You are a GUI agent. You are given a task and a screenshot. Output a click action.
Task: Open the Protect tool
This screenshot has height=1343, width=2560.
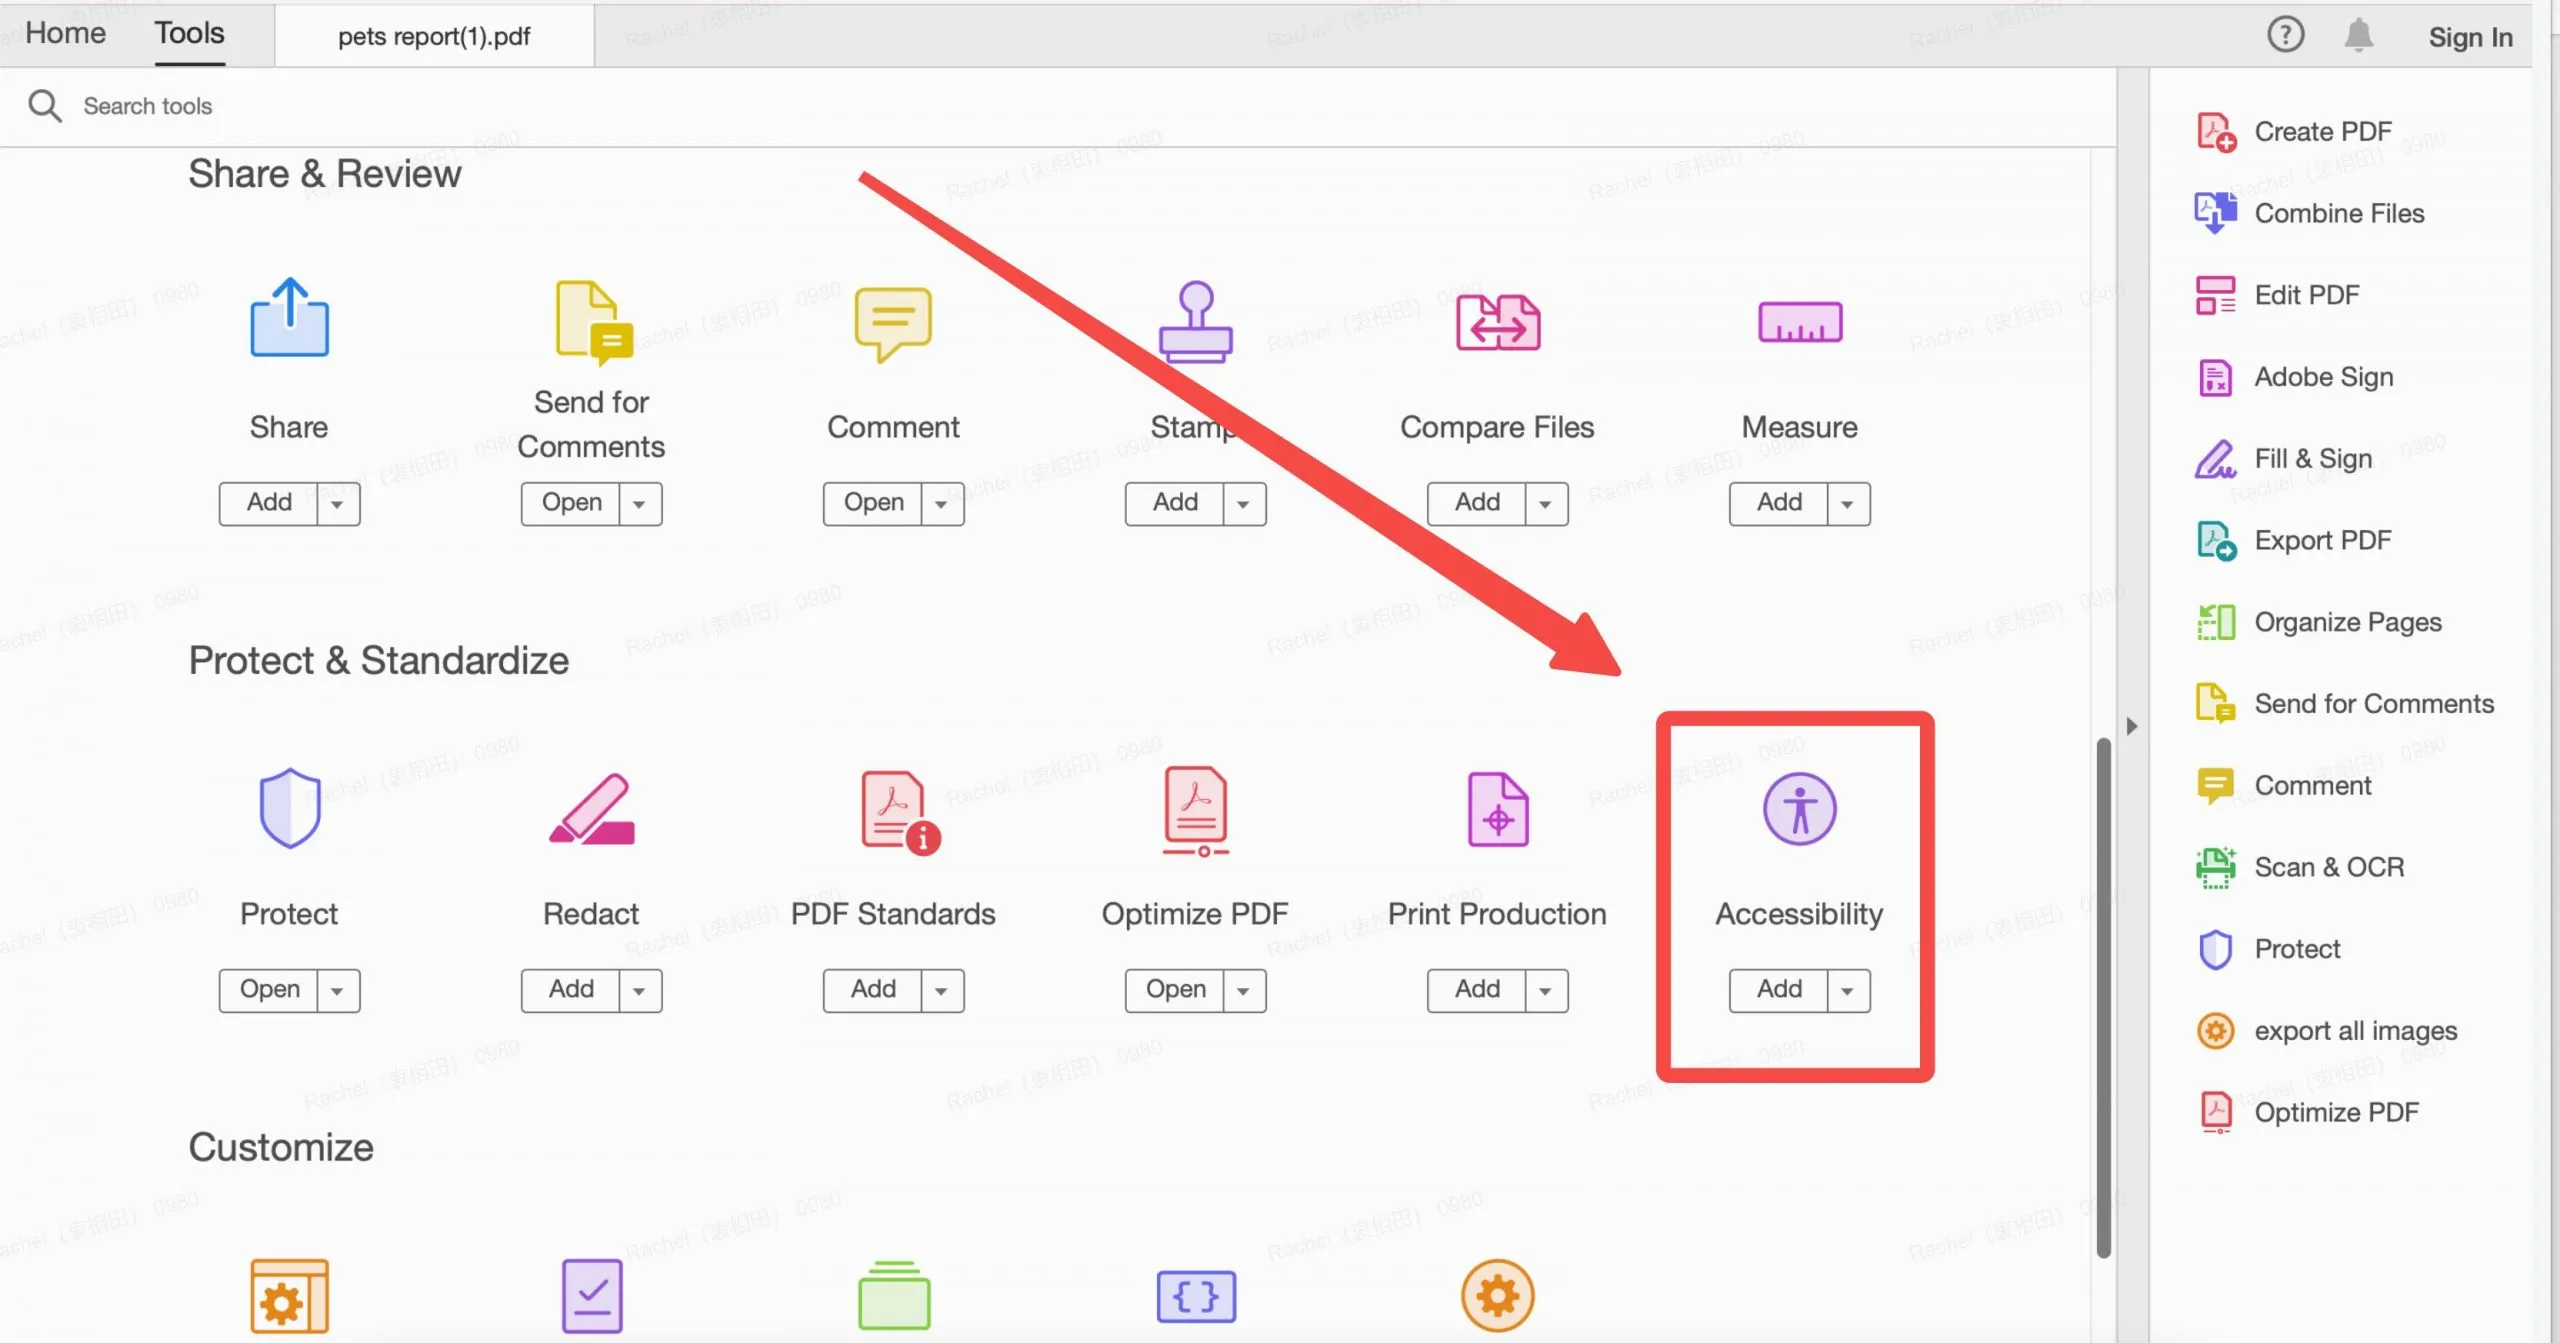(x=269, y=987)
